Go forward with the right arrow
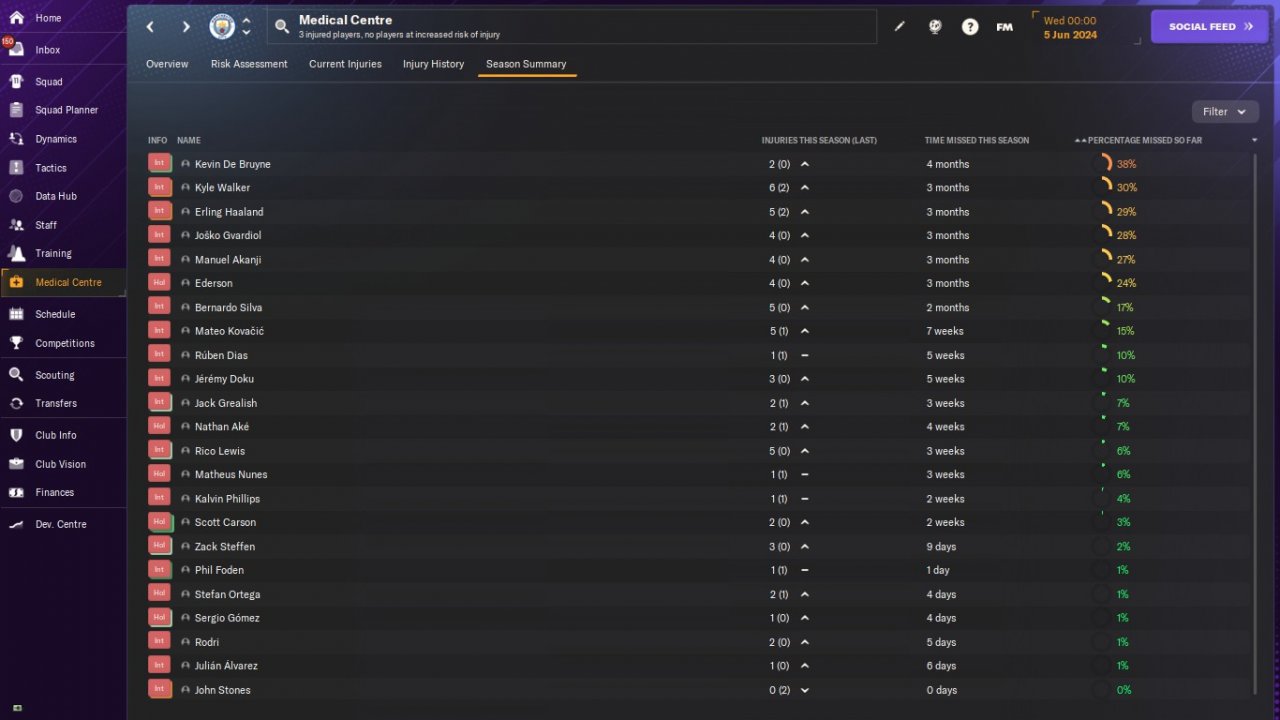1280x720 pixels. 186,27
